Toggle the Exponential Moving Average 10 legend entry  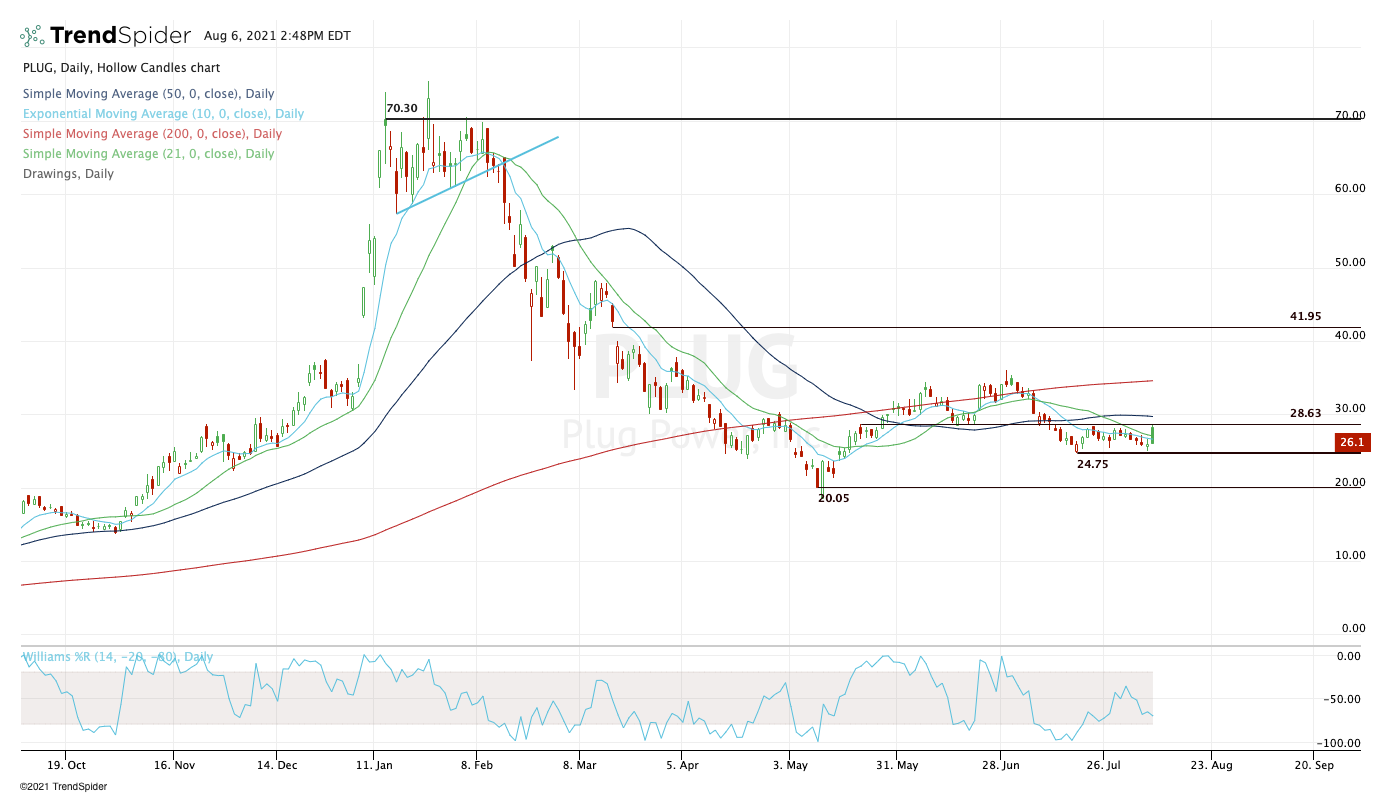(163, 114)
